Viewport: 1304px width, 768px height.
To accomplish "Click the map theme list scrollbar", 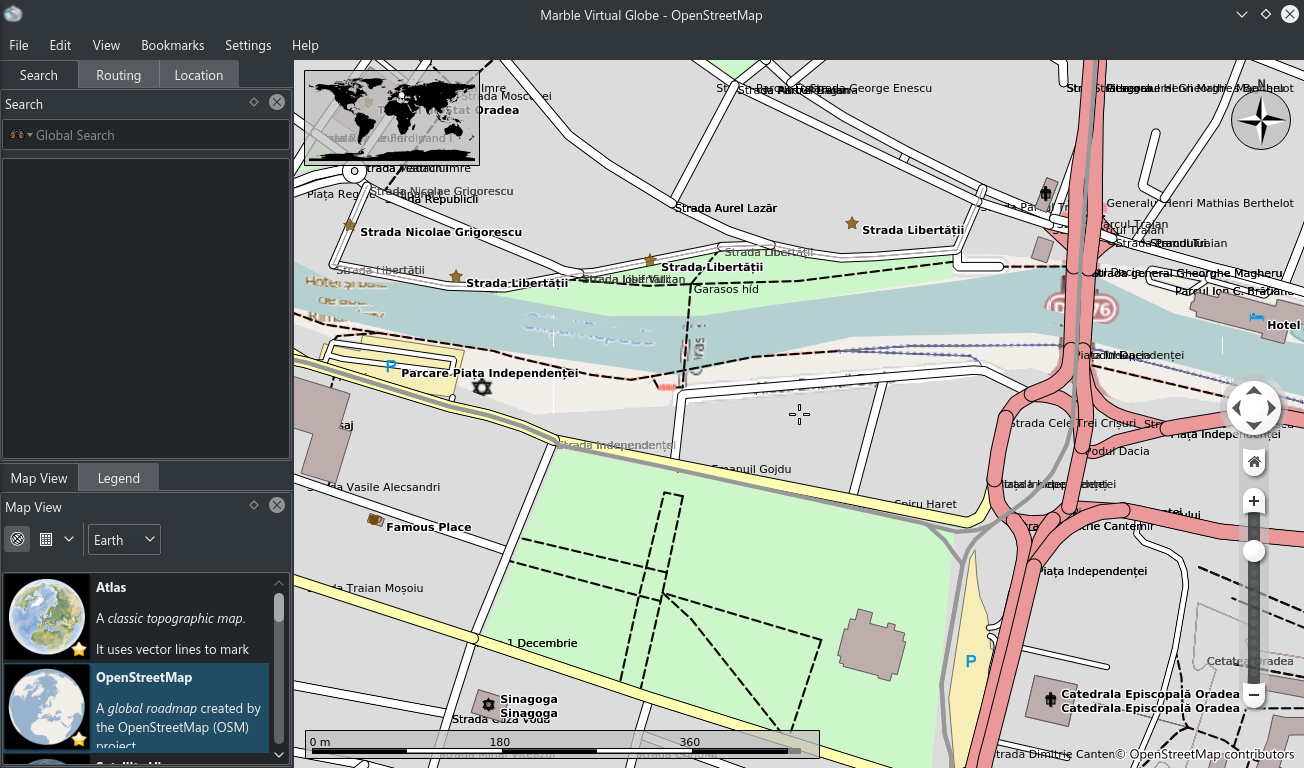I will click(279, 608).
